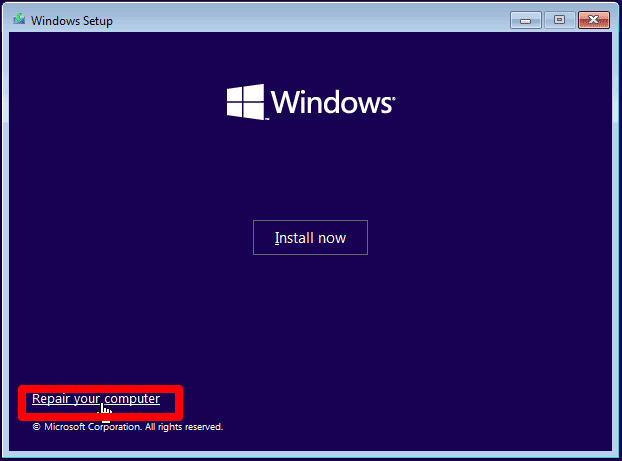622x461 pixels.
Task: Click the "Windows Setup" title text
Action: click(x=72, y=21)
